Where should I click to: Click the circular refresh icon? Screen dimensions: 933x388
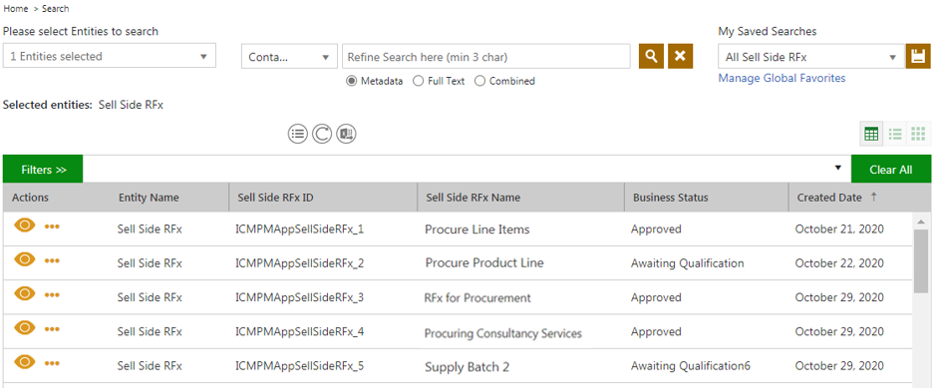(x=322, y=134)
